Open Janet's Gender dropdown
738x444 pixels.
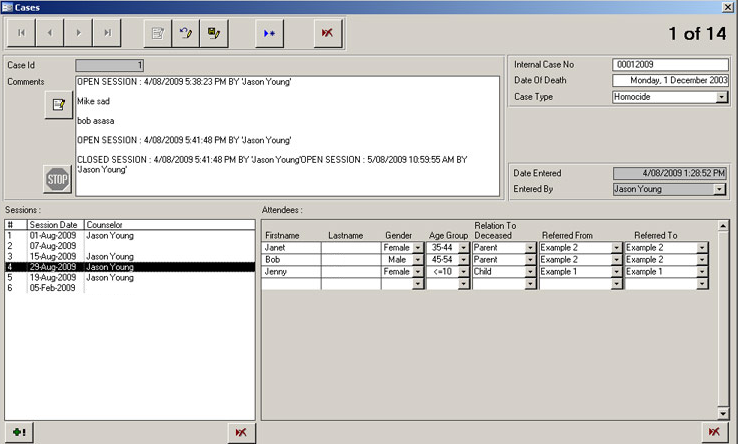click(x=417, y=248)
